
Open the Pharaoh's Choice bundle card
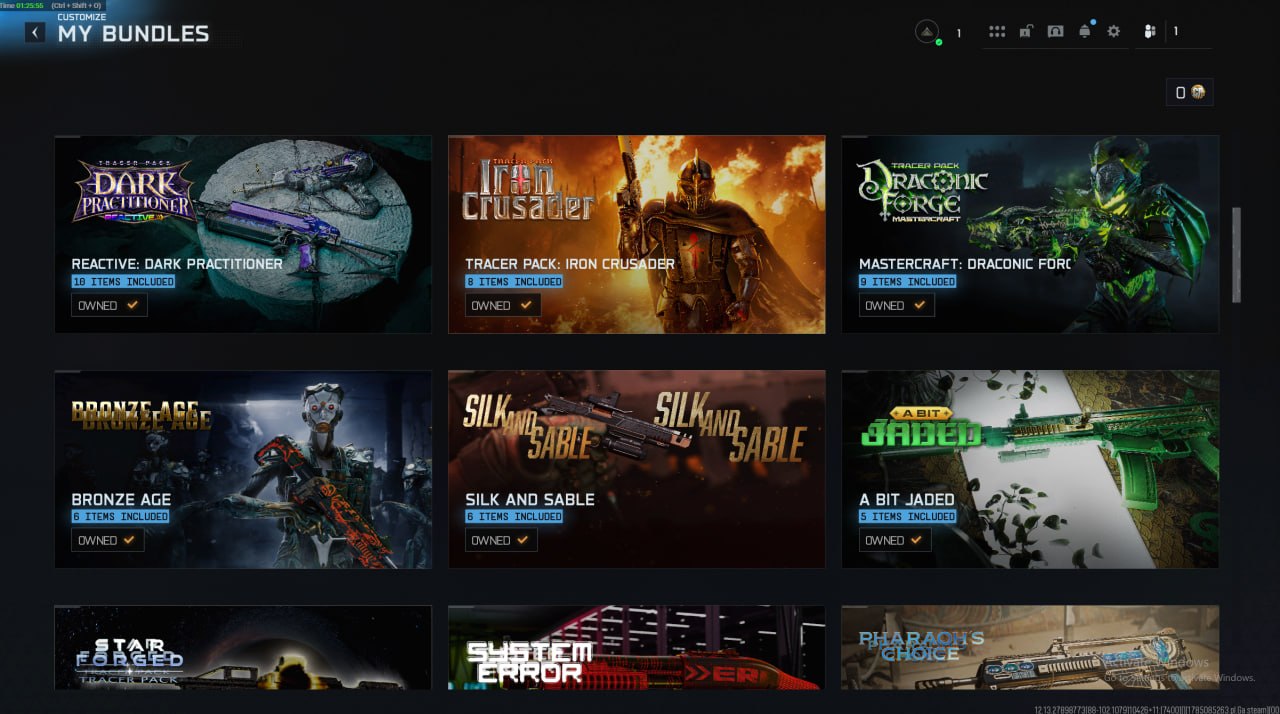coord(1030,647)
